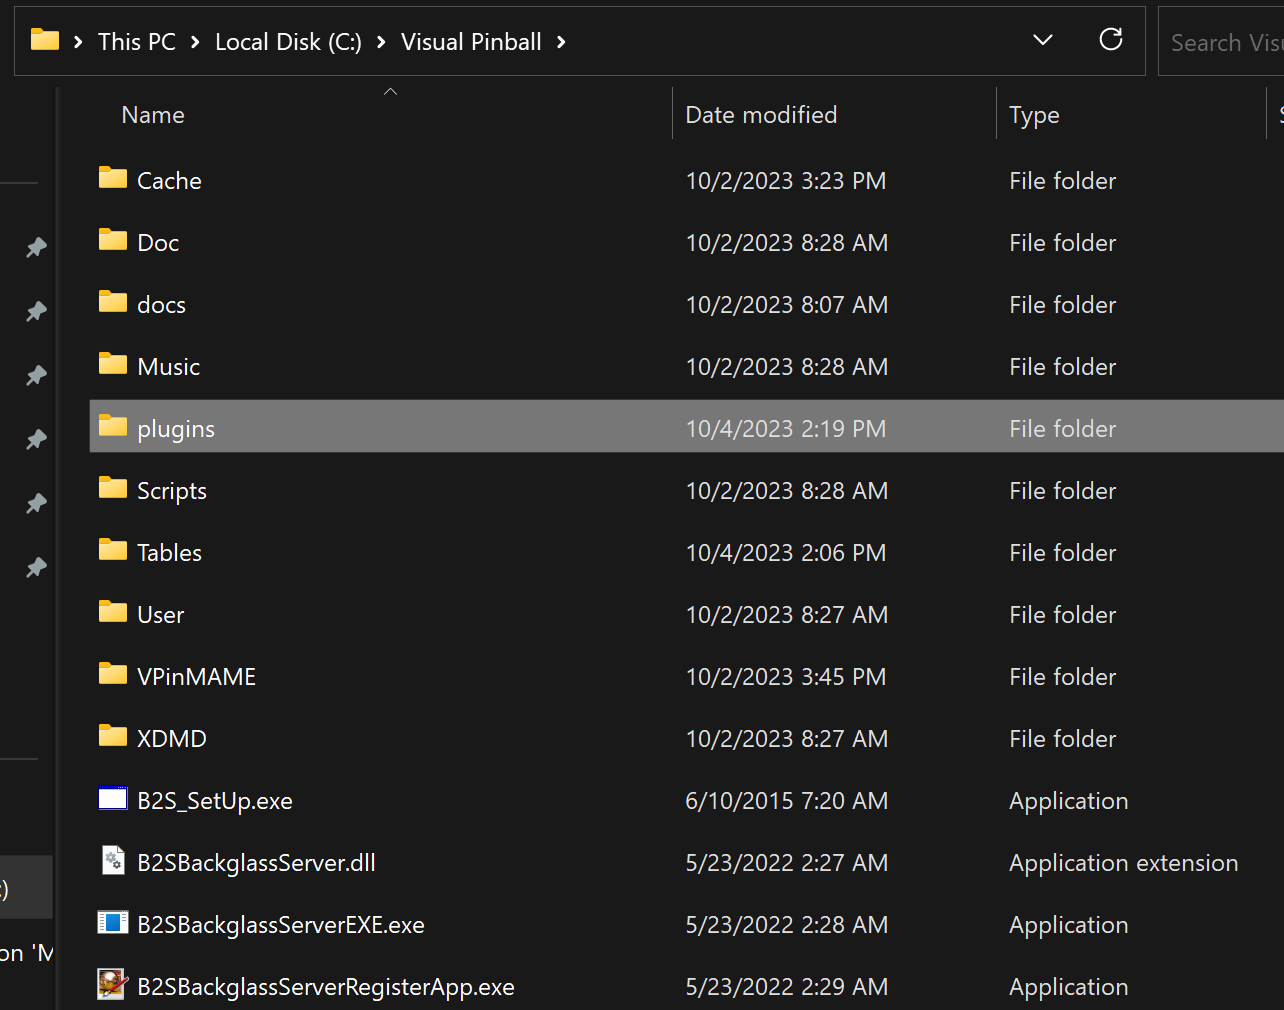Select the Tables folder icon
Image resolution: width=1284 pixels, height=1010 pixels.
[x=112, y=551]
